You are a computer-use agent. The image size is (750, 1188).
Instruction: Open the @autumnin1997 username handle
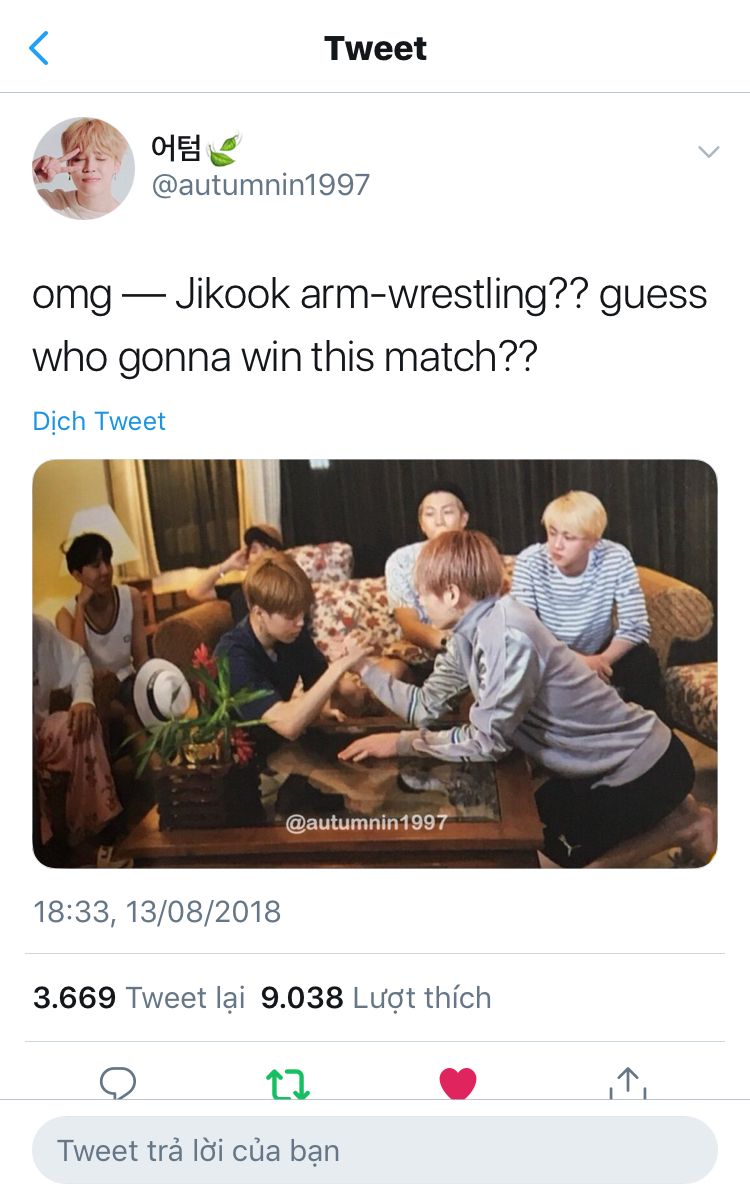(x=261, y=185)
